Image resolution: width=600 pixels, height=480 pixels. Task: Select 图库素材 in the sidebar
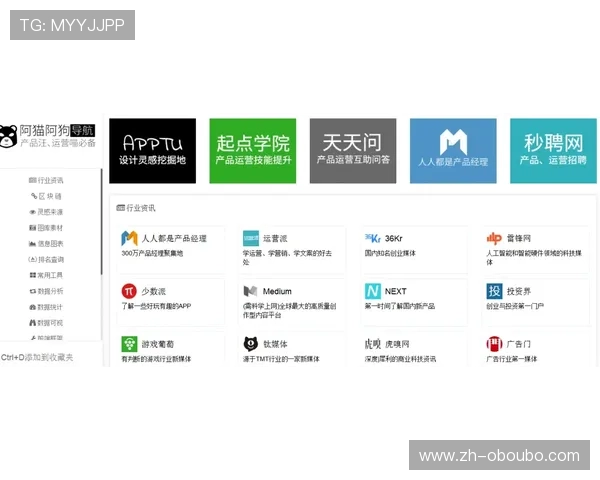[46, 228]
